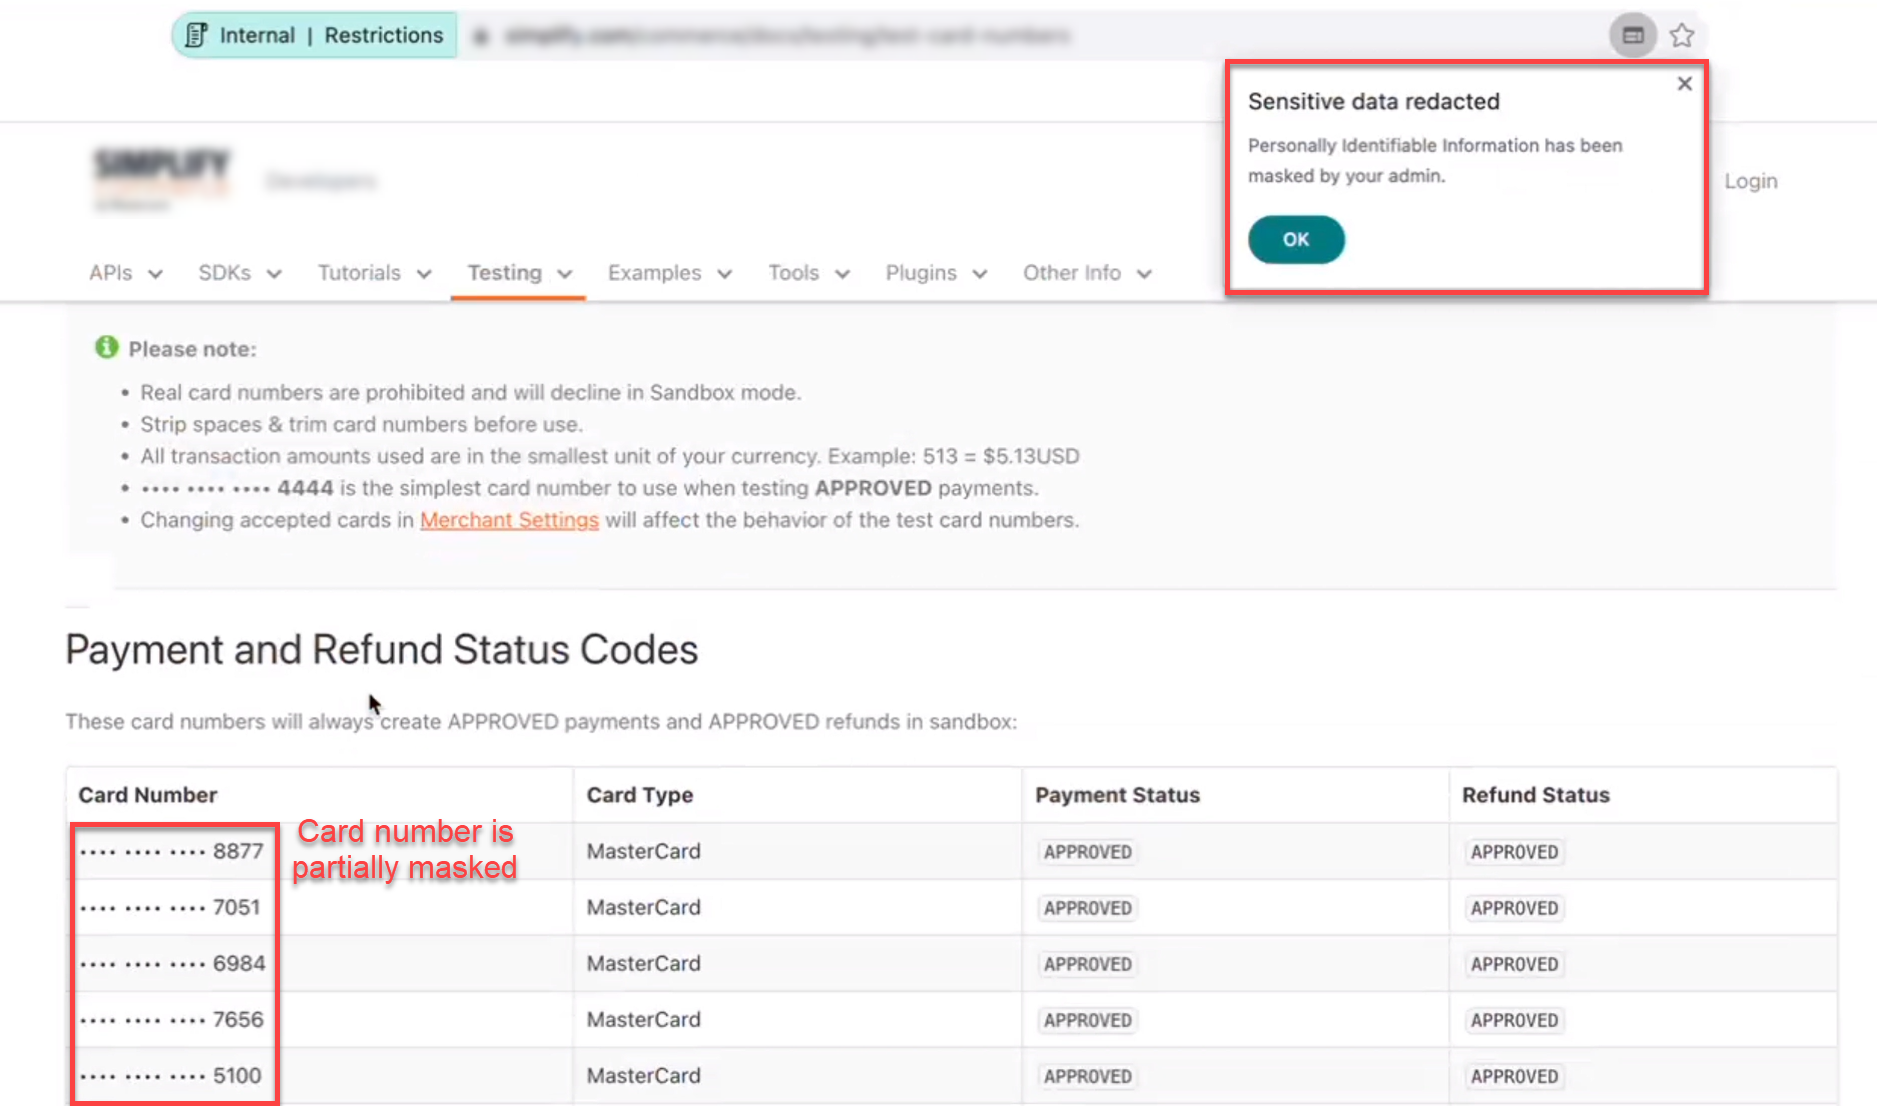Click Refund Status APPROVED badge in 7656 row
The width and height of the screenshot is (1877, 1106).
[1514, 1020]
